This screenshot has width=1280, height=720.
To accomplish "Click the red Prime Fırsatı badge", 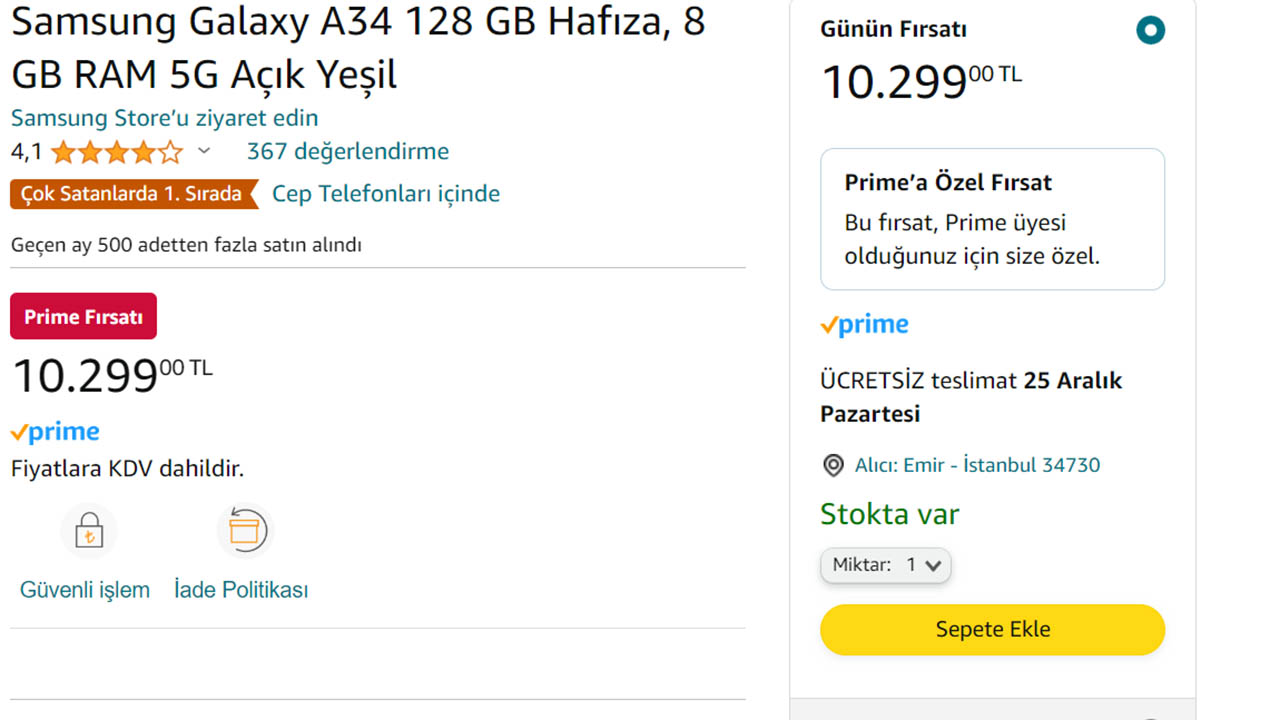I will click(83, 316).
